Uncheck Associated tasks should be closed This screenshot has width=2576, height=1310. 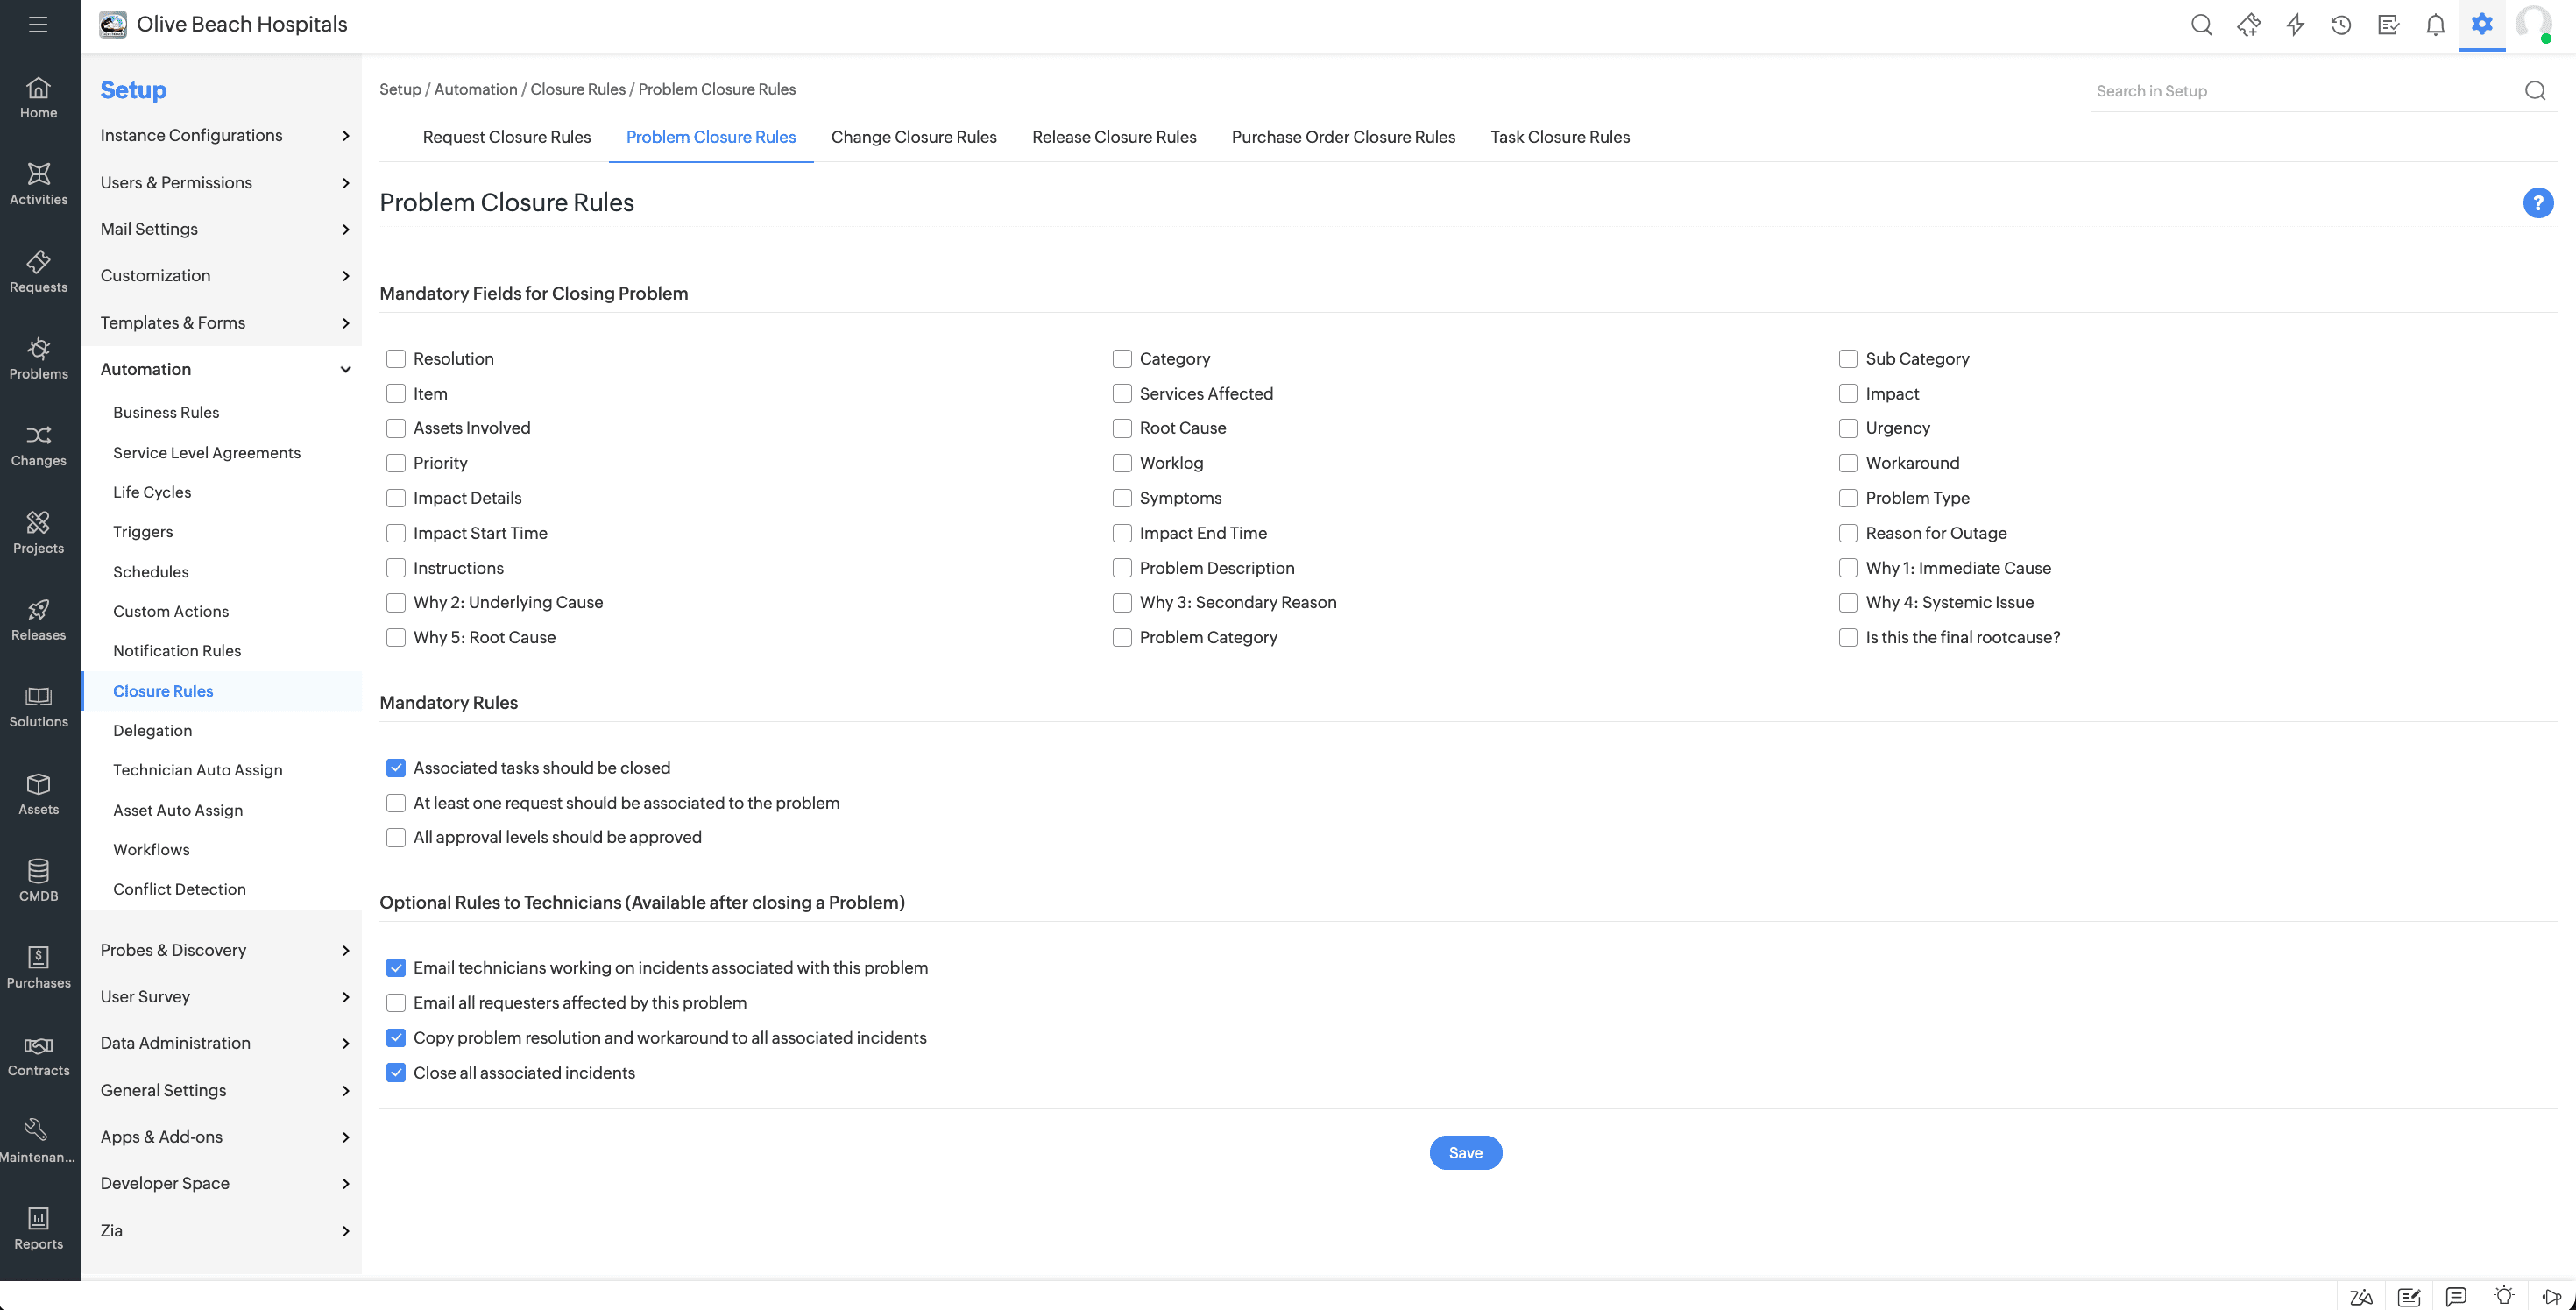click(x=396, y=768)
